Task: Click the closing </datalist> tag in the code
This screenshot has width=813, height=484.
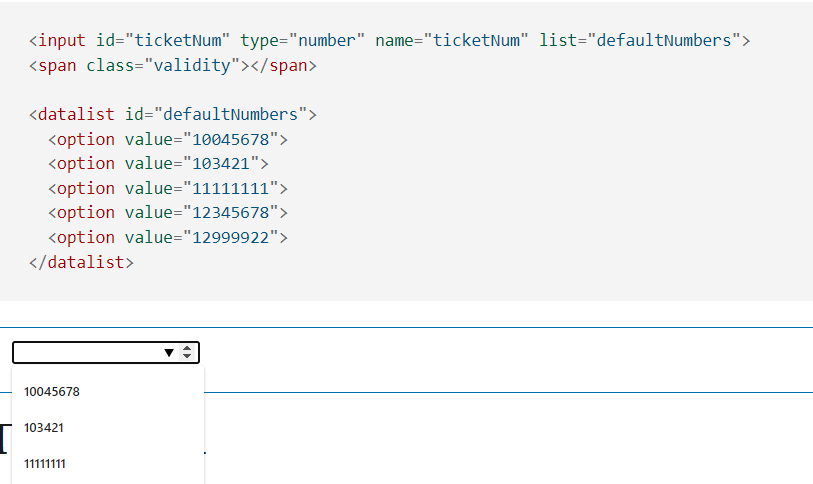Action: (x=81, y=262)
